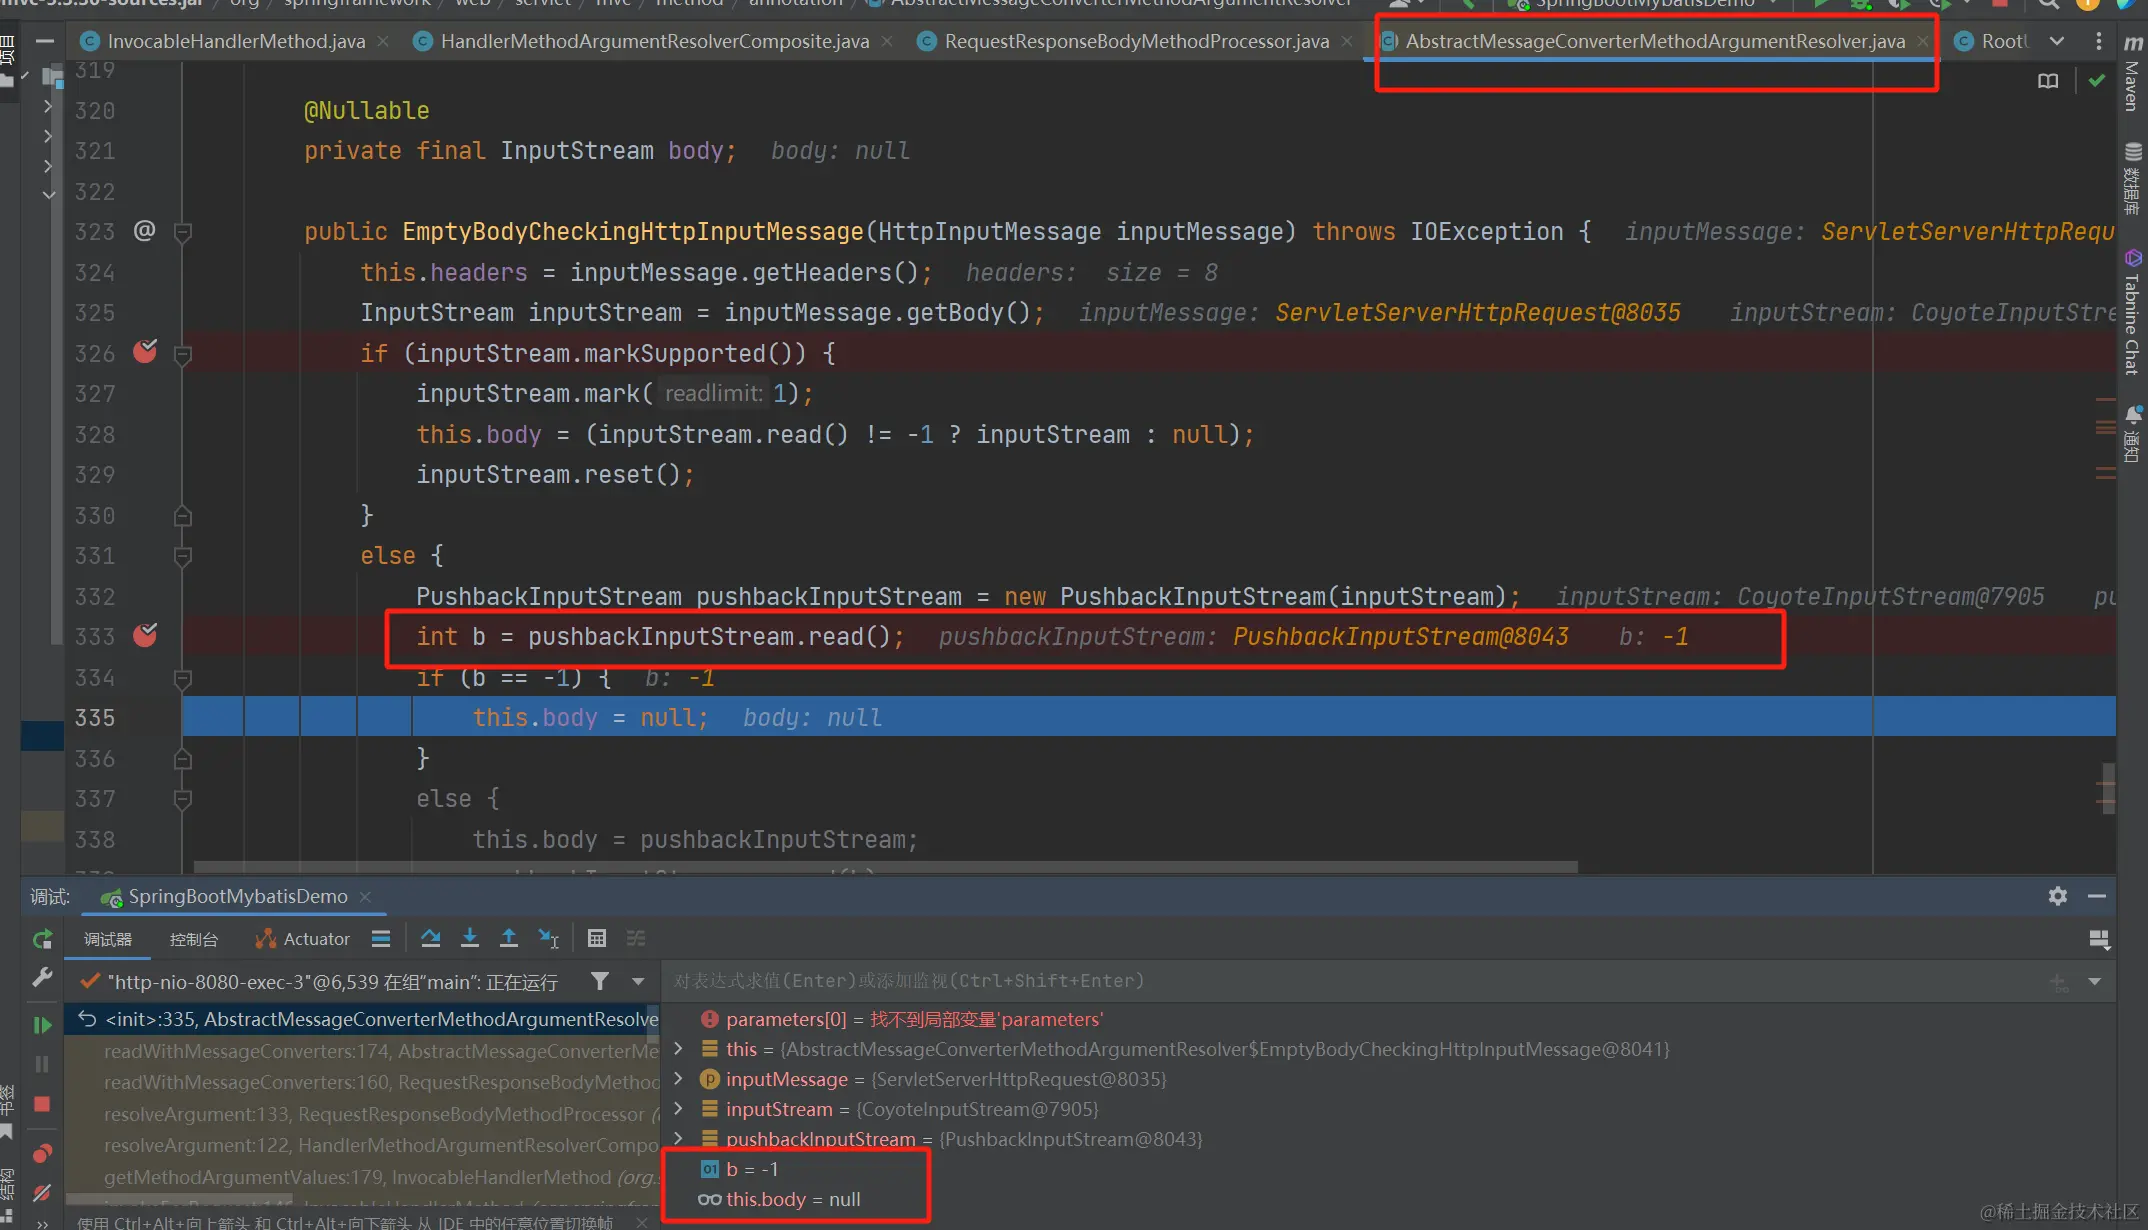Stop the debug session with red square

coord(42,1104)
